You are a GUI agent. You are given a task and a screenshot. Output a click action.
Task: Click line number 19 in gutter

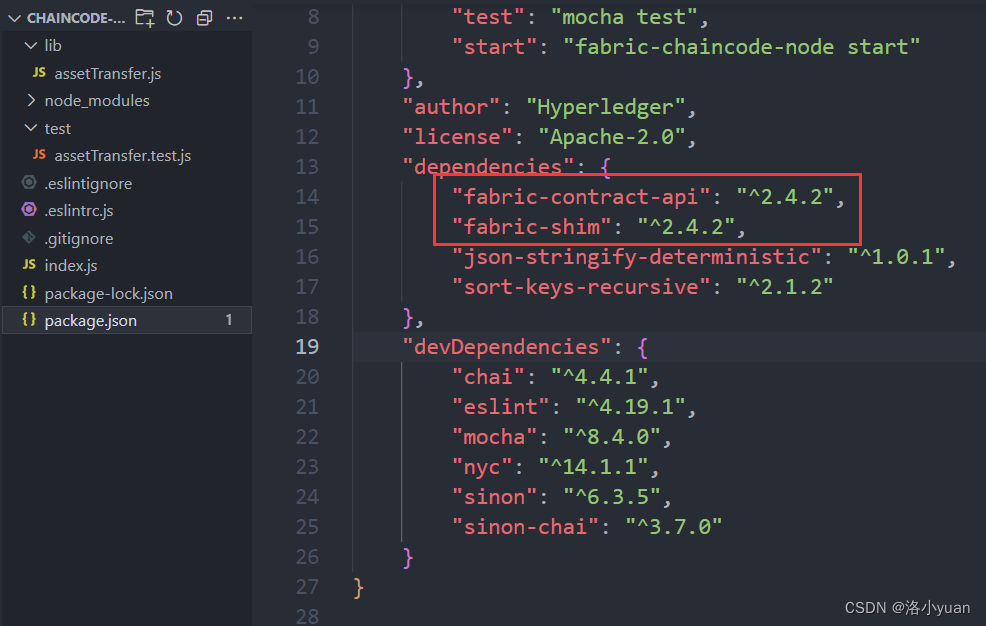click(x=307, y=347)
